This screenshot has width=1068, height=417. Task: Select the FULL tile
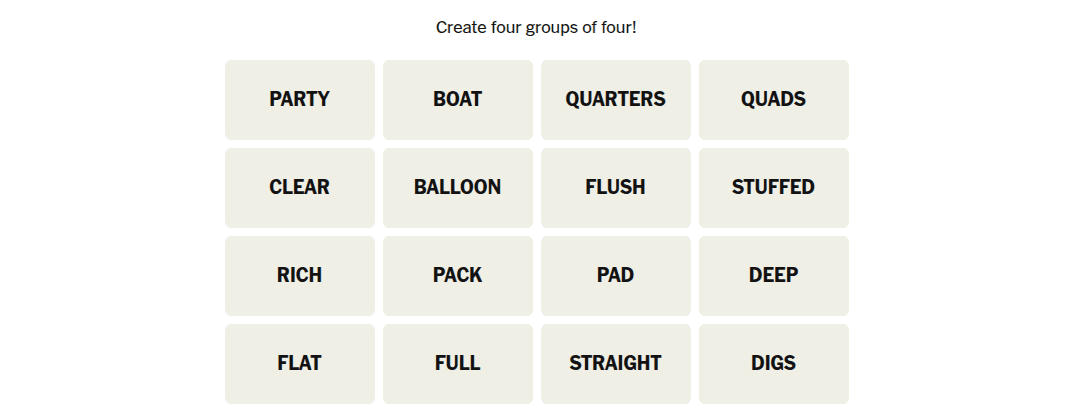tap(457, 364)
